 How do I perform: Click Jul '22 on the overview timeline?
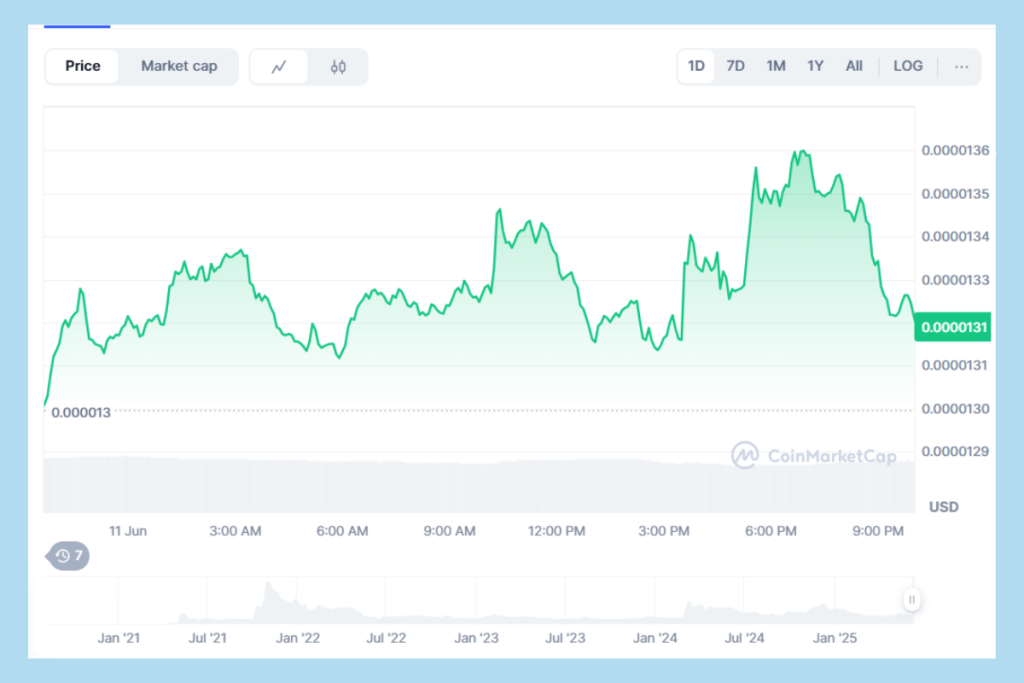tap(386, 638)
